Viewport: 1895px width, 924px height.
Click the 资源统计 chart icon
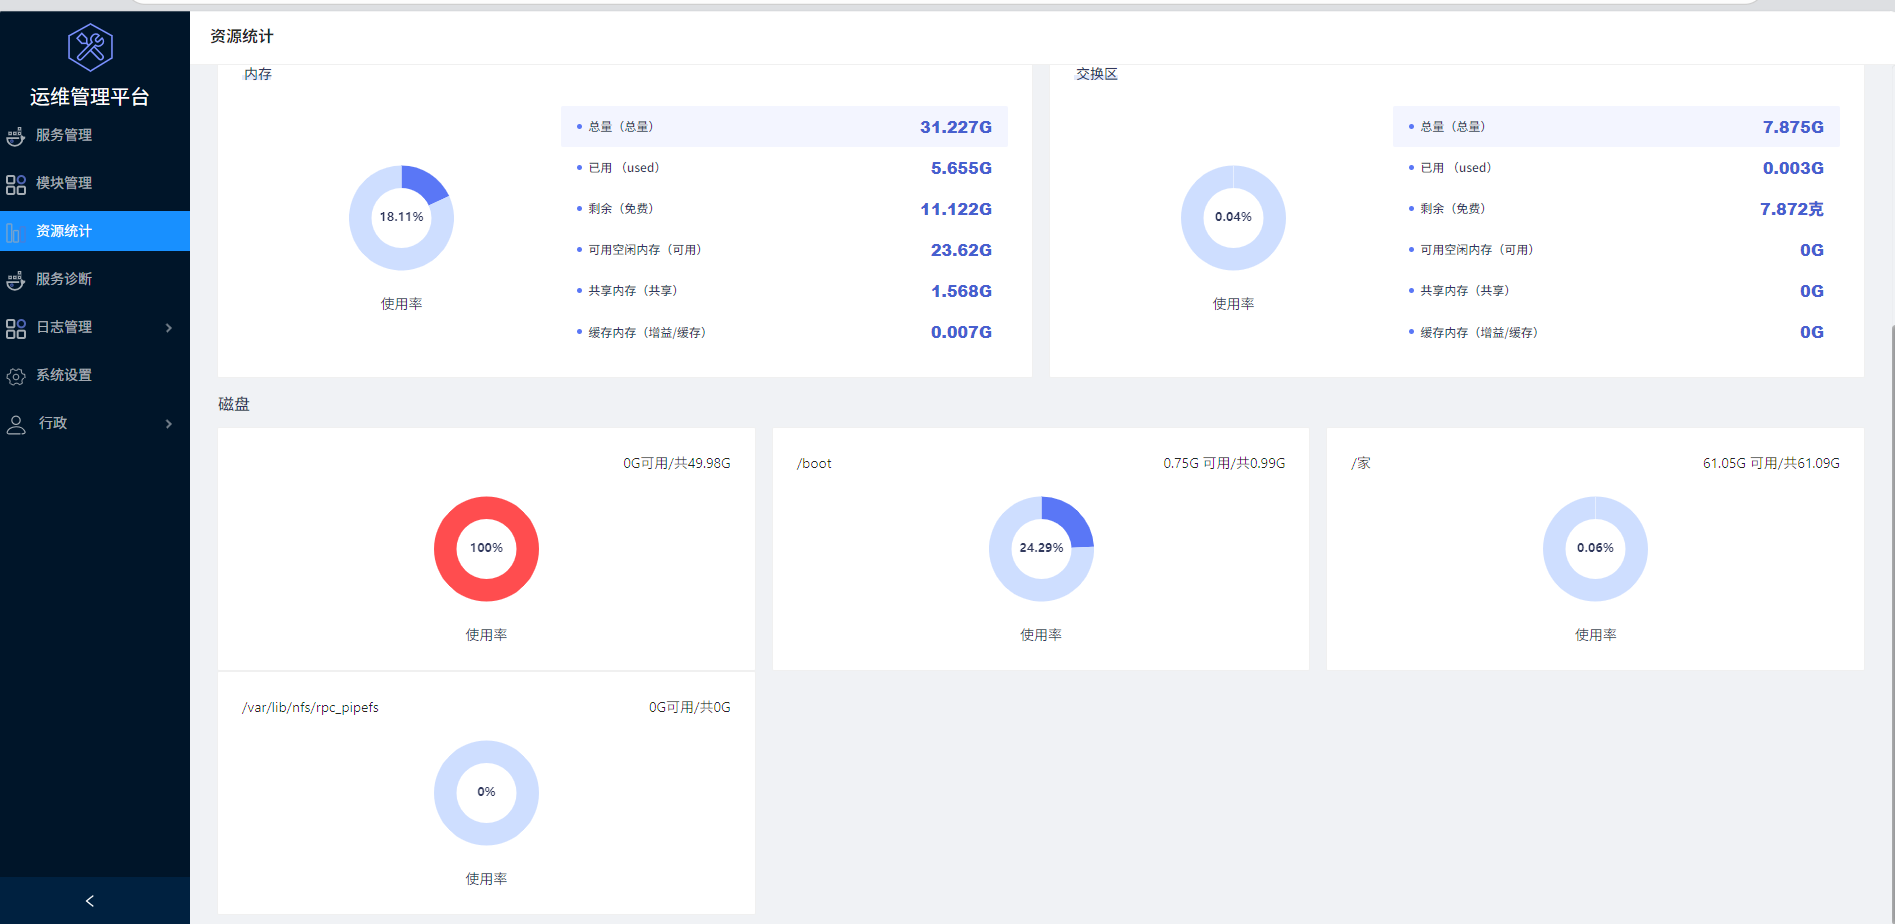coord(14,232)
